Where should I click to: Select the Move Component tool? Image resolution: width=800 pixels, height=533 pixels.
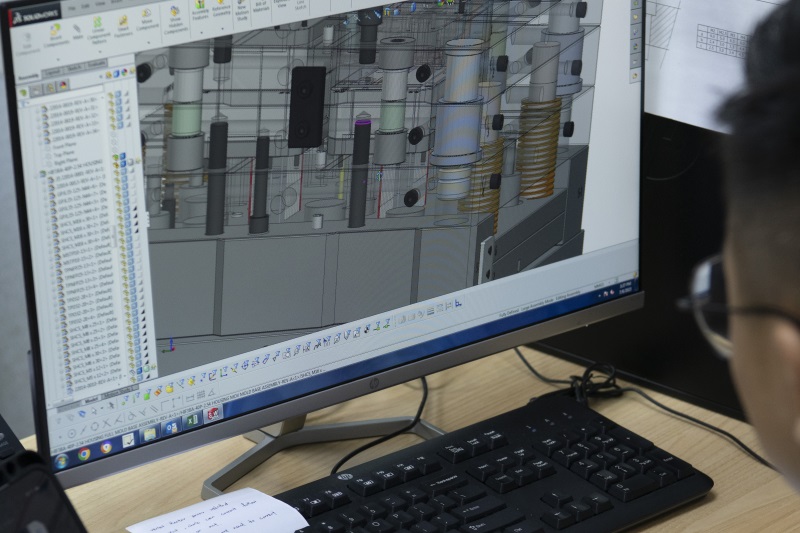pyautogui.click(x=147, y=19)
